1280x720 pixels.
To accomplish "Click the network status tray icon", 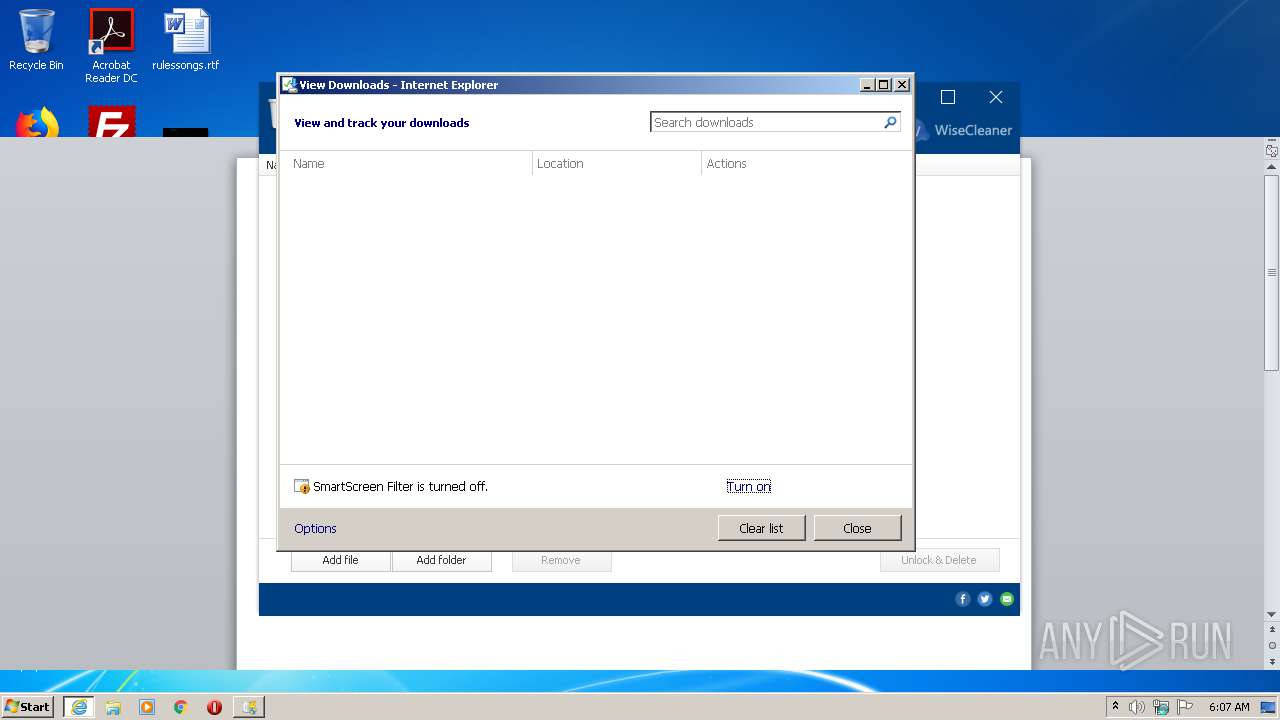I will point(1161,707).
